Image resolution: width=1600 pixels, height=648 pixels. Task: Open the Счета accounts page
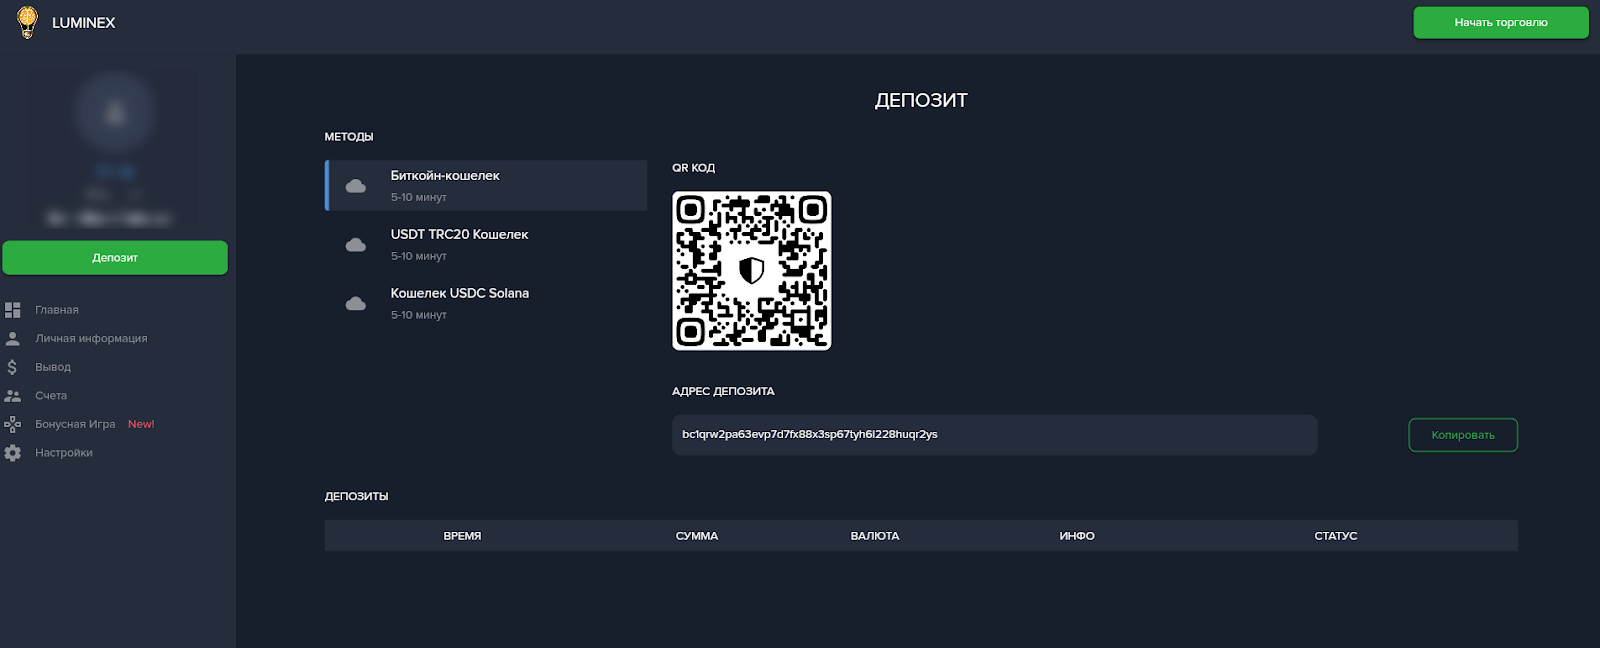pos(51,396)
